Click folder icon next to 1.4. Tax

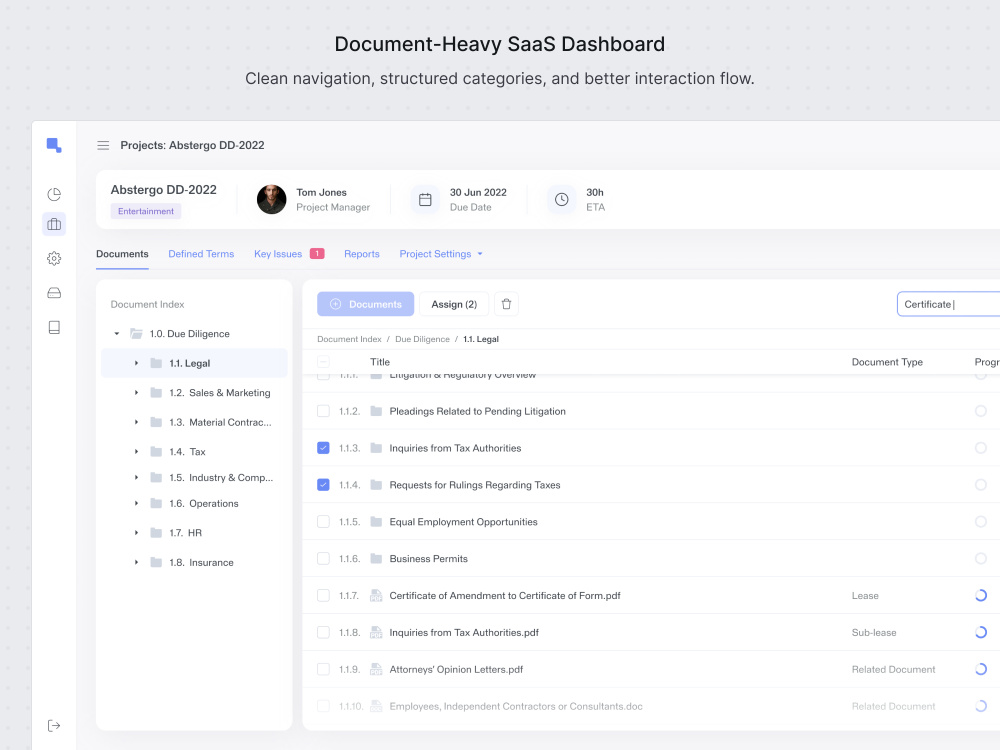(156, 452)
